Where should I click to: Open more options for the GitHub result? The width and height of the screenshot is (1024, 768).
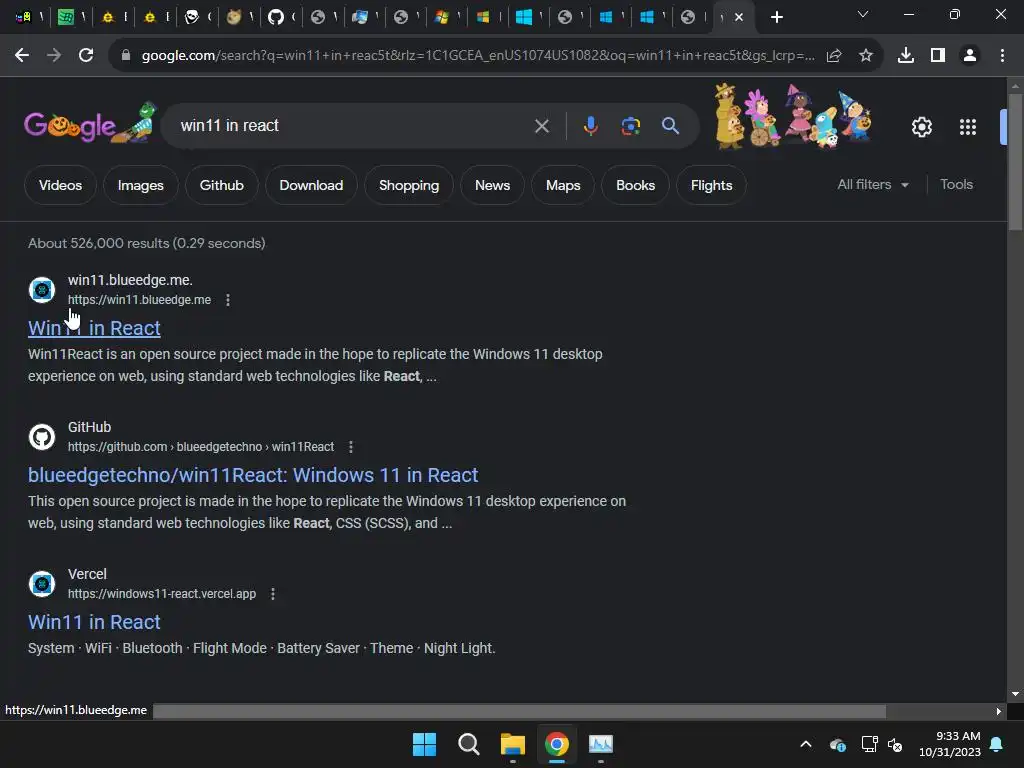[x=351, y=447]
